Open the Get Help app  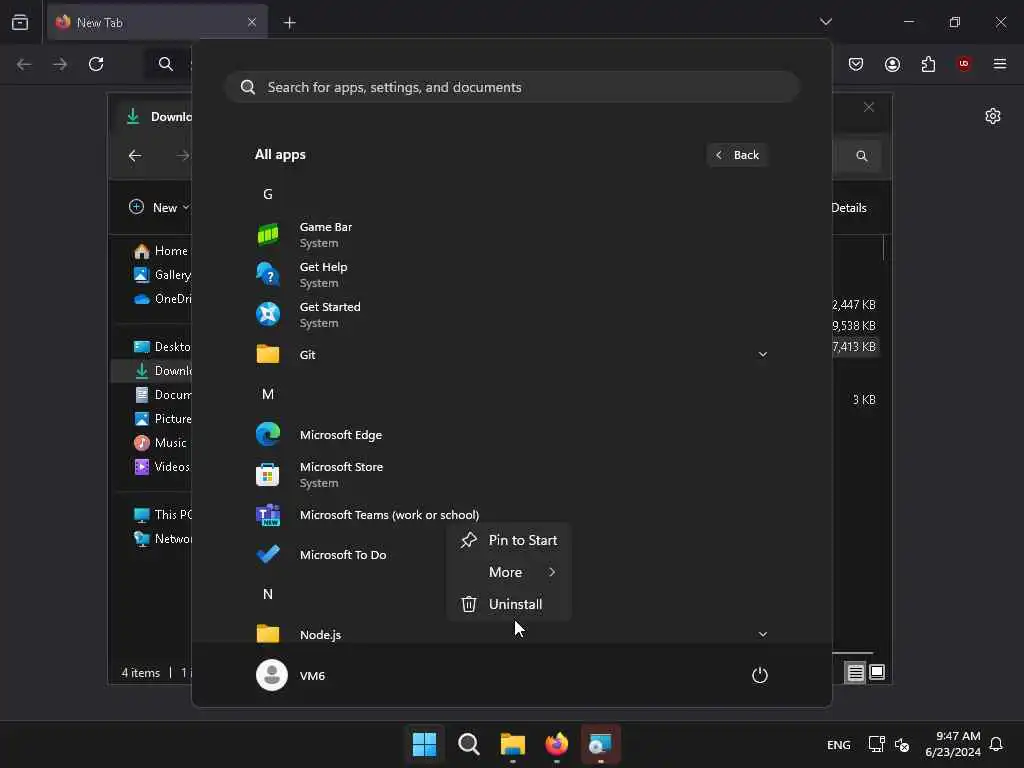pos(511,274)
